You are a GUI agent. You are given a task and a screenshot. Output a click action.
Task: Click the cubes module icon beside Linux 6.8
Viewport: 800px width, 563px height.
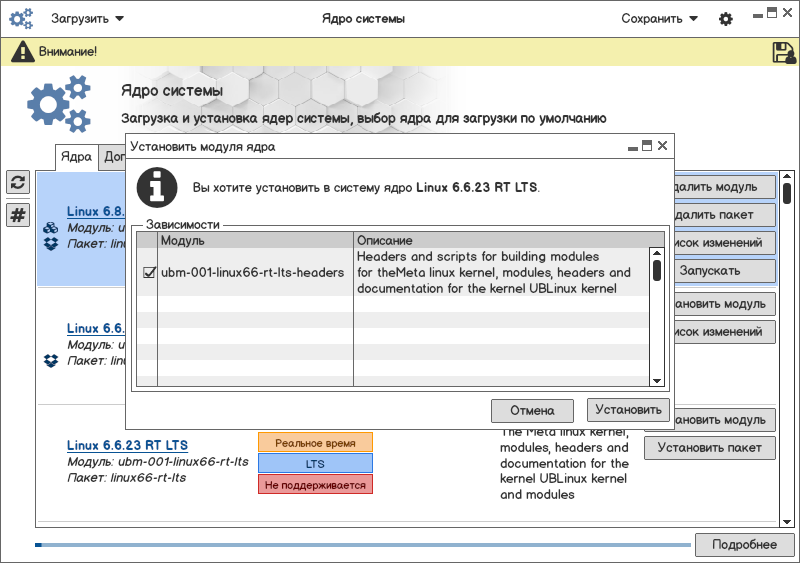tap(51, 228)
